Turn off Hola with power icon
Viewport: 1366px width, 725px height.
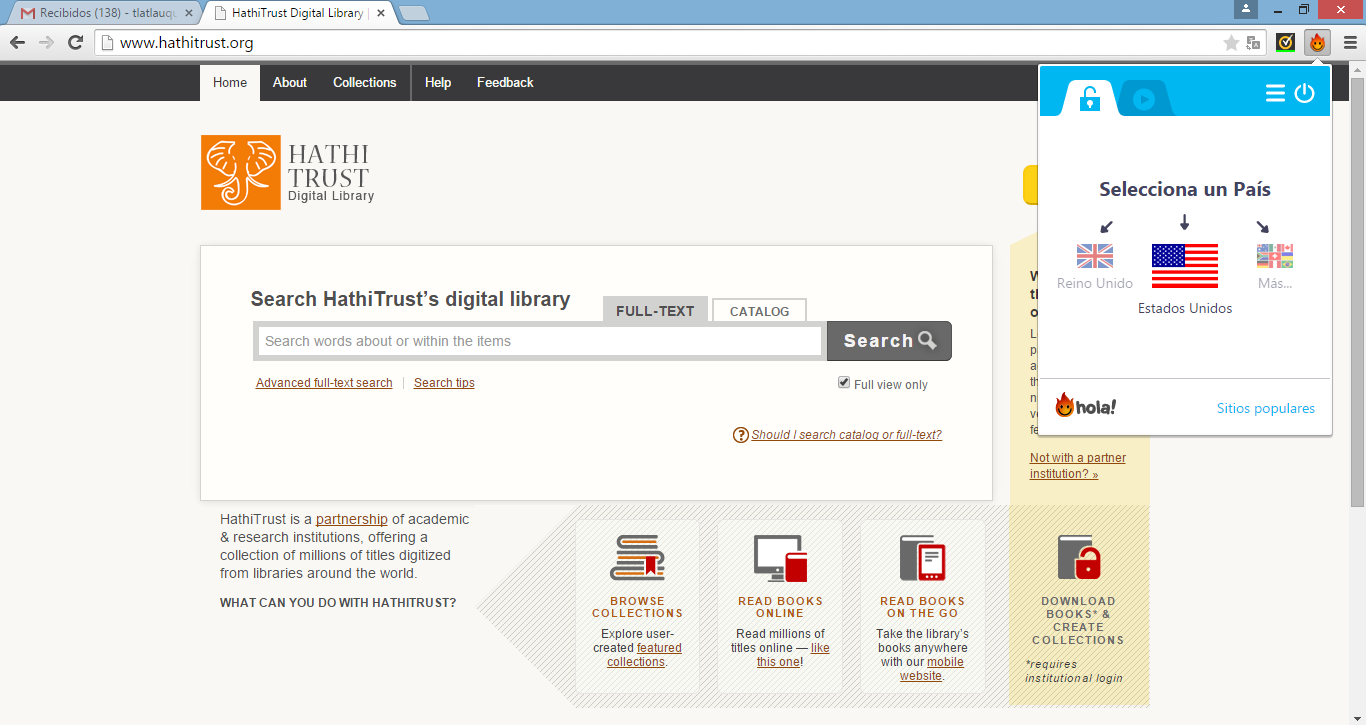click(1304, 93)
